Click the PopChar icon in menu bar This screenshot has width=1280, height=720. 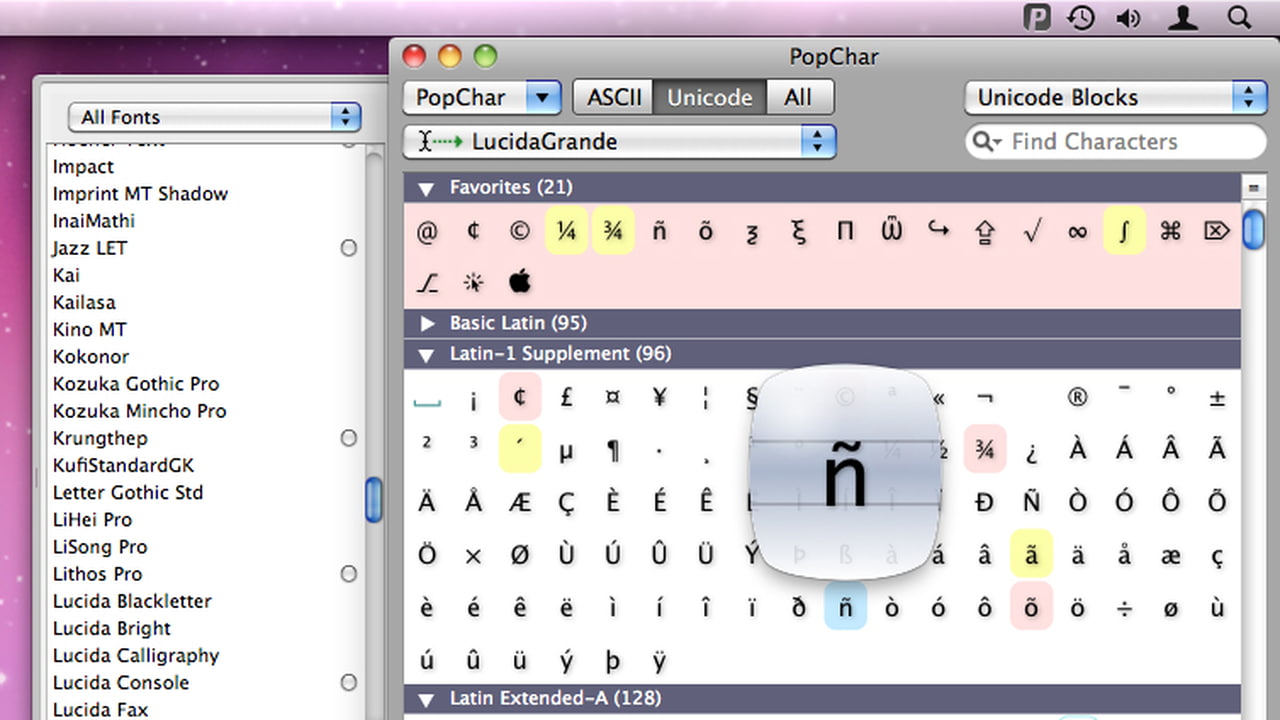point(1037,18)
